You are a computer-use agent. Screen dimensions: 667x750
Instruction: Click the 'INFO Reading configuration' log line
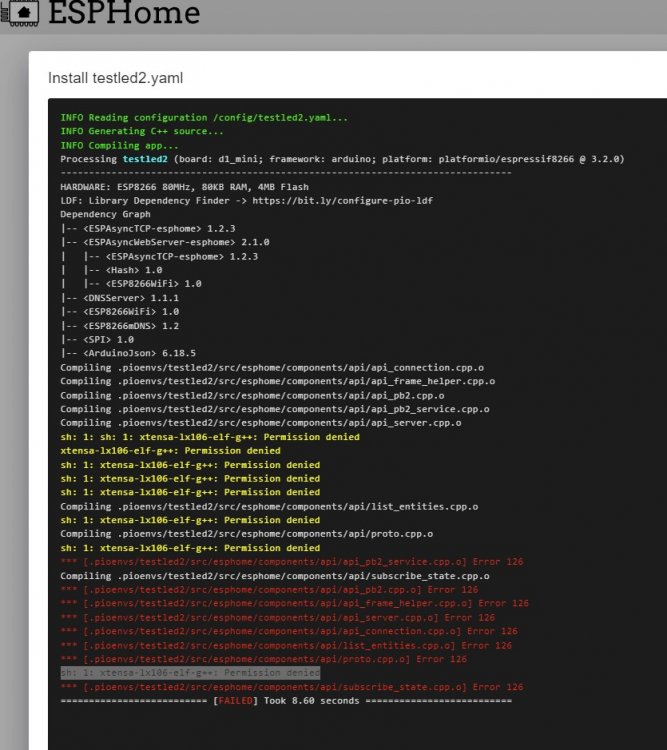(x=204, y=118)
